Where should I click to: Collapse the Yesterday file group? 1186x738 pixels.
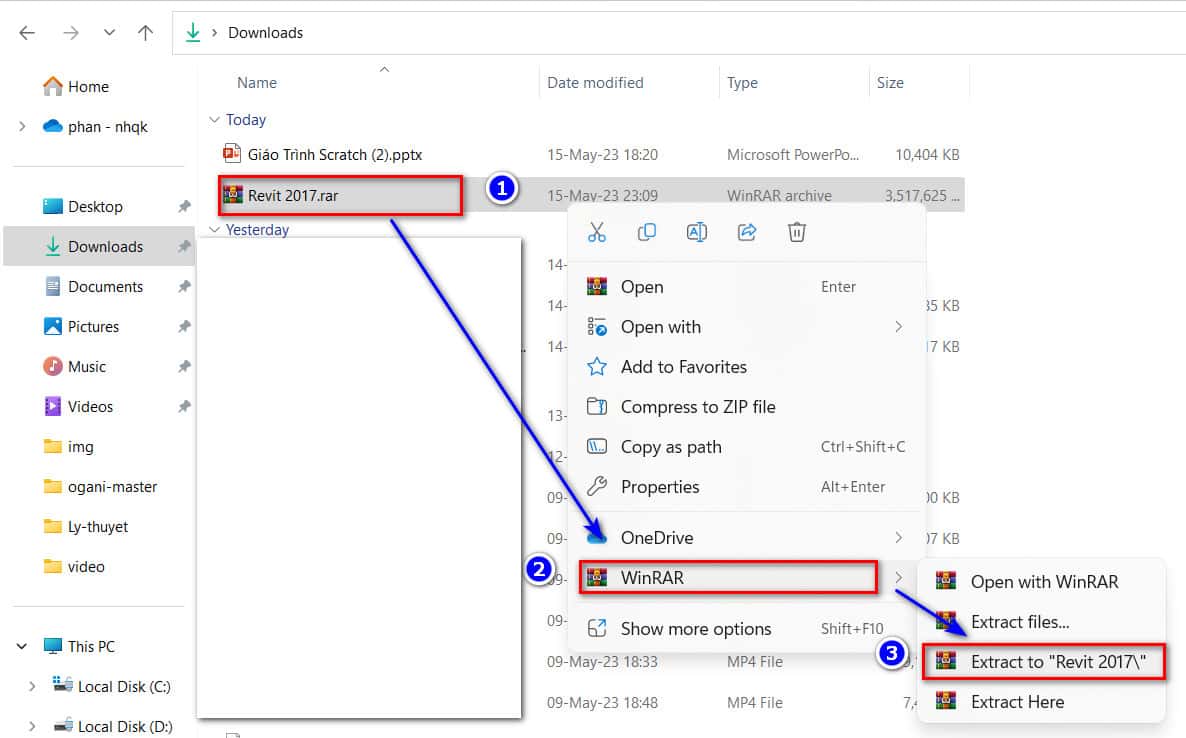tap(214, 229)
